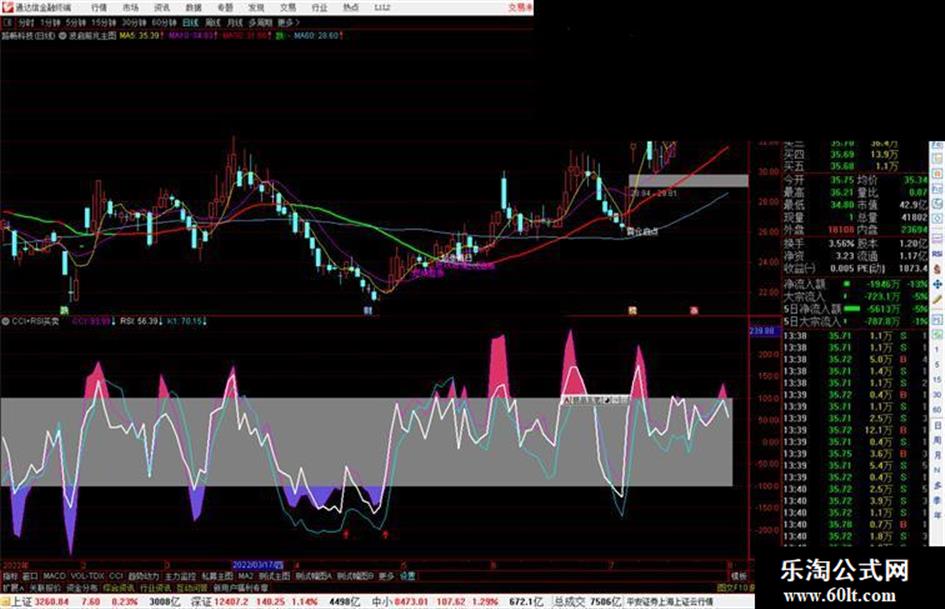Select the 多周期 multi-period tab
Viewport: 945px width, 609px height.
pyautogui.click(x=260, y=22)
